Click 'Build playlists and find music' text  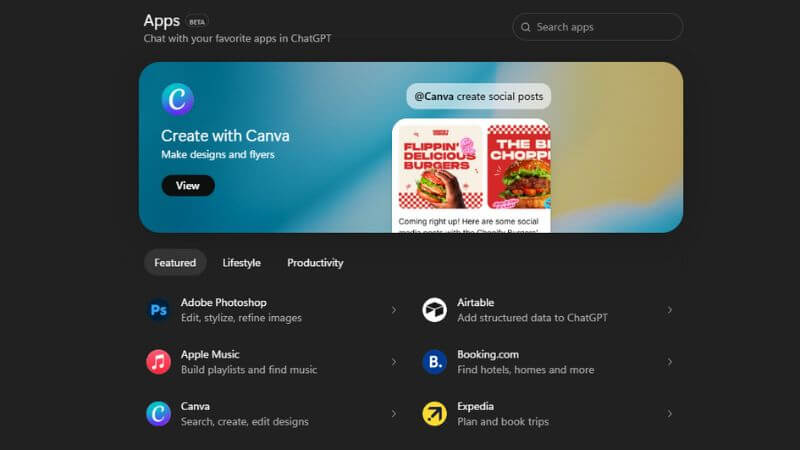pos(249,370)
